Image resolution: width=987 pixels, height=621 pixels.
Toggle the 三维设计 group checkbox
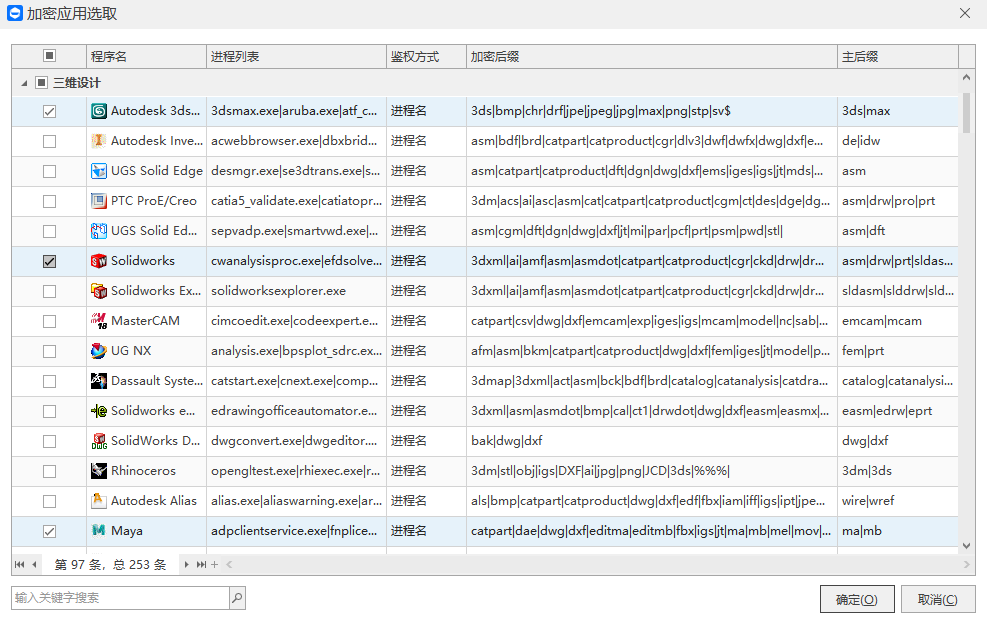click(42, 82)
